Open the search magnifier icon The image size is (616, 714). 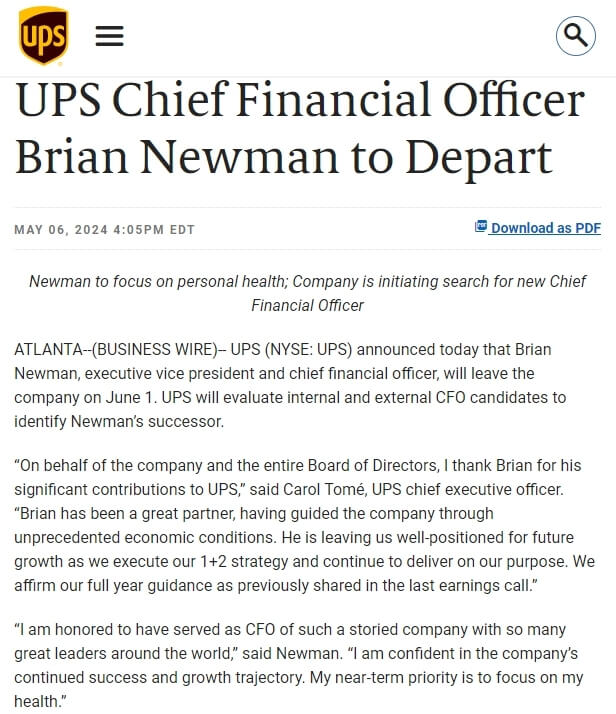click(575, 36)
